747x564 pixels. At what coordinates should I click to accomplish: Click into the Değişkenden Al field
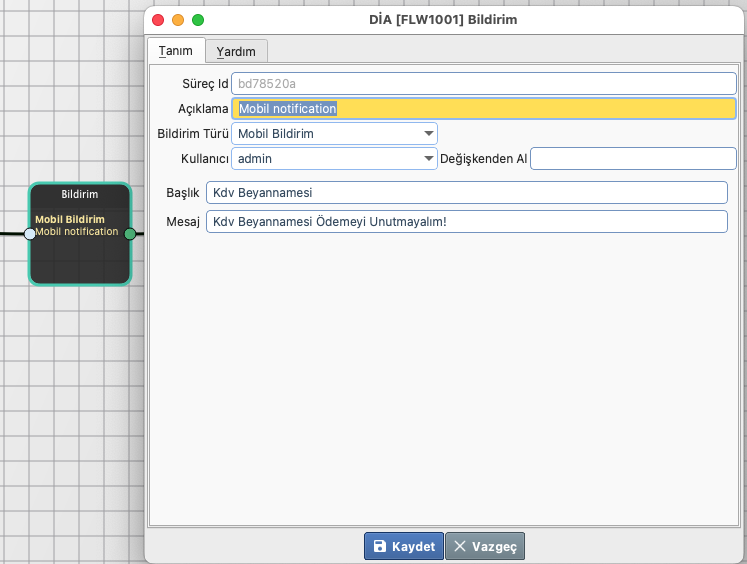pyautogui.click(x=633, y=158)
